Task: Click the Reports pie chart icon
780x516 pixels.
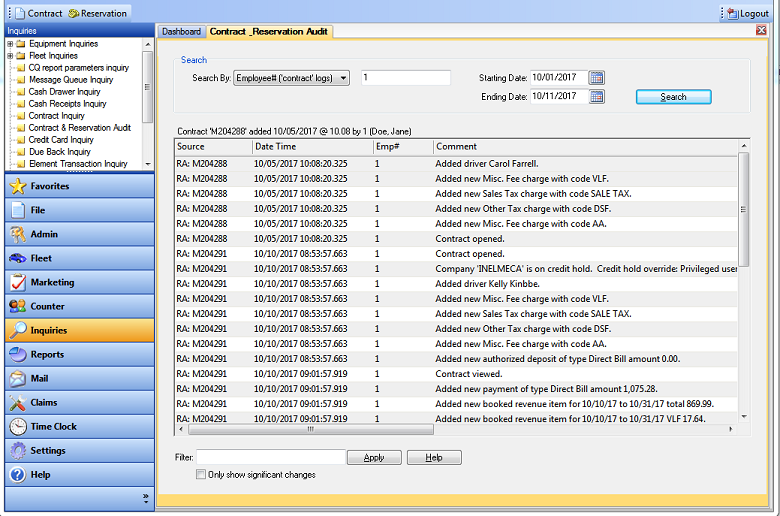Action: 18,354
